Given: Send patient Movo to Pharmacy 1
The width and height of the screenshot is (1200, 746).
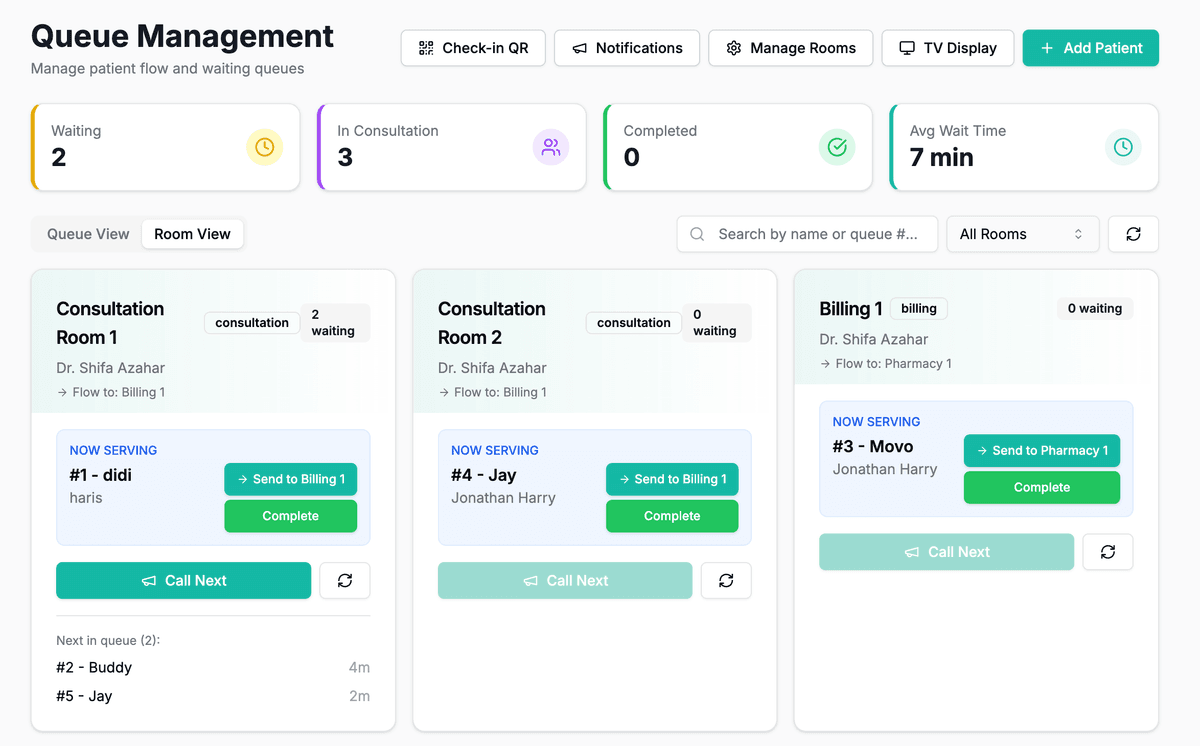Looking at the screenshot, I should coord(1041,450).
